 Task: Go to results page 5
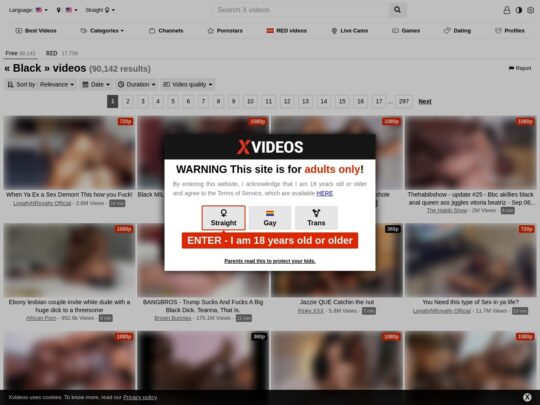coord(173,101)
